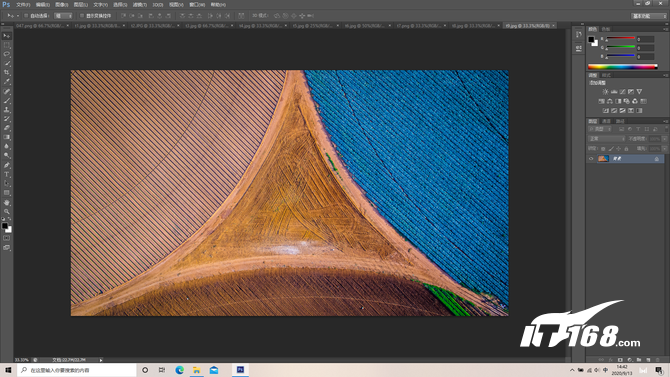
Task: Select the Crop tool
Action: click(x=6, y=73)
